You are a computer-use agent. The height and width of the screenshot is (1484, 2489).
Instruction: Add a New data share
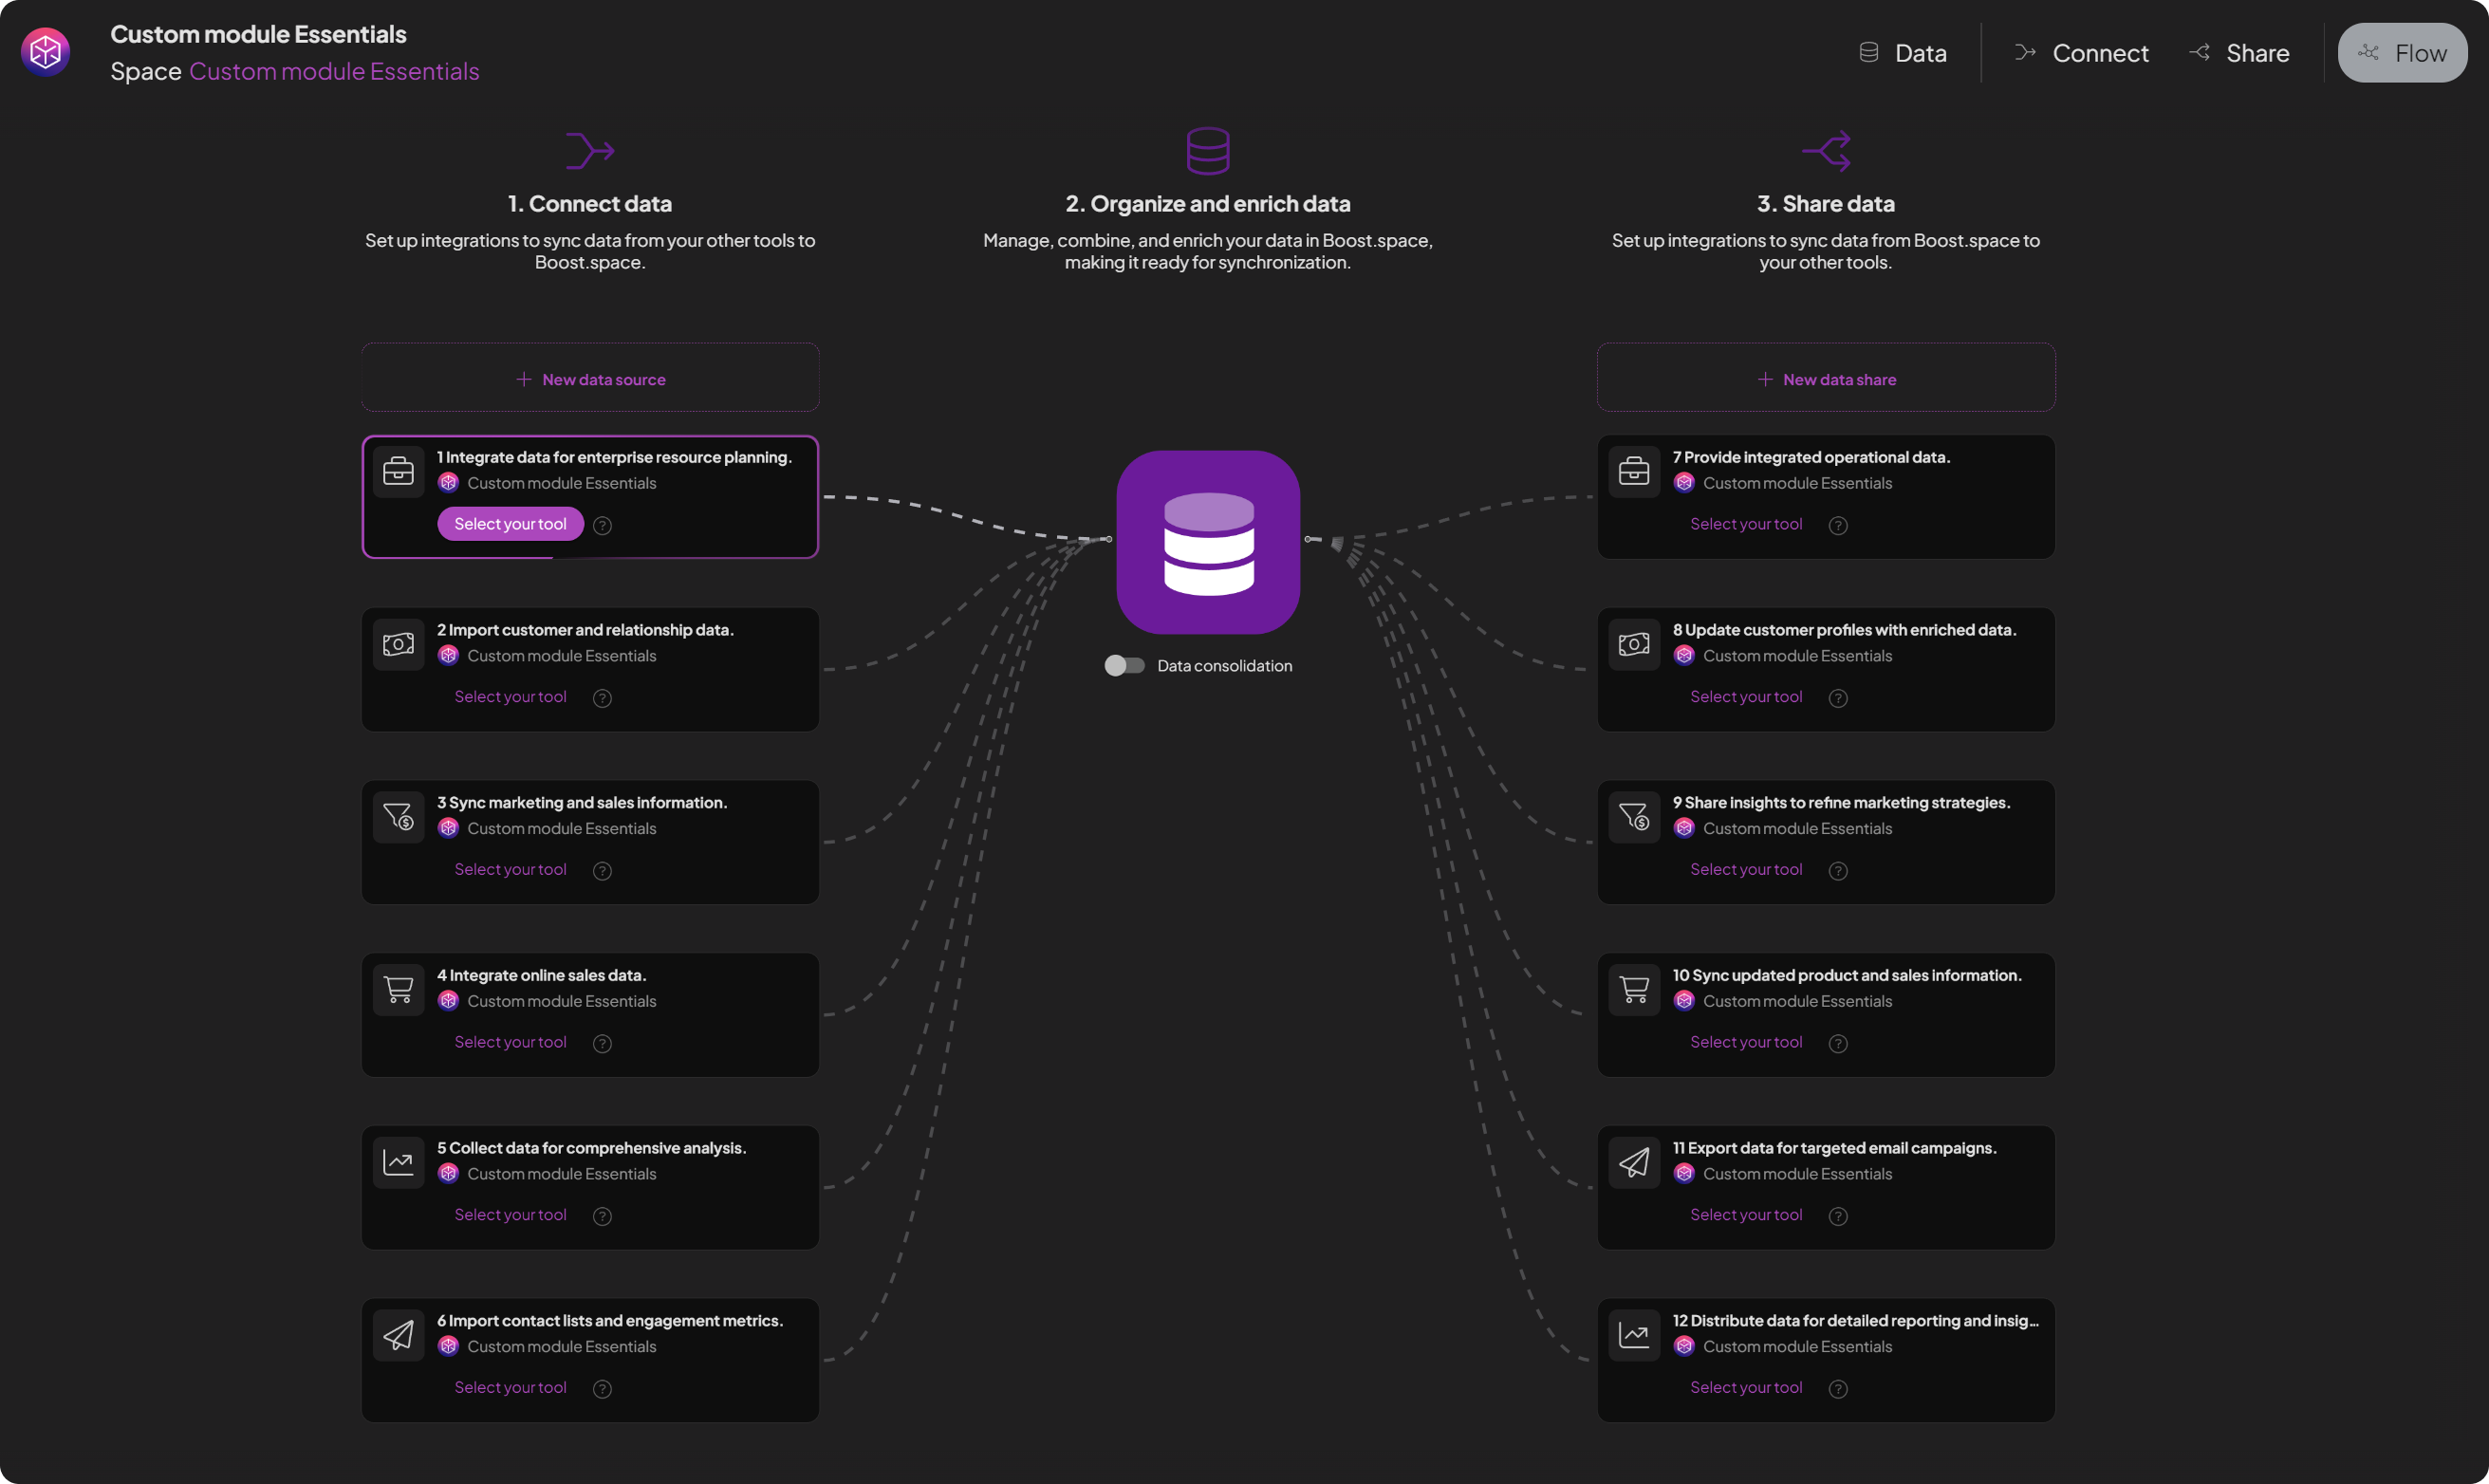tap(1825, 379)
